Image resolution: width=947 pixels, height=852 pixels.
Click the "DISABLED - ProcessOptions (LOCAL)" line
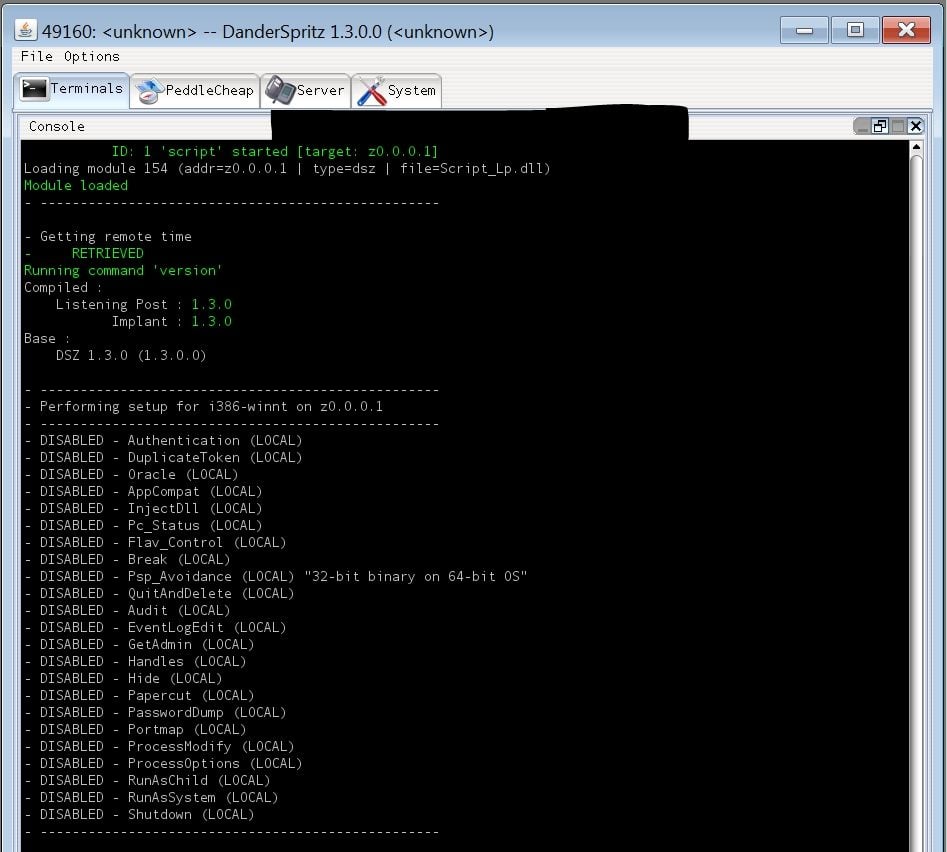point(163,763)
